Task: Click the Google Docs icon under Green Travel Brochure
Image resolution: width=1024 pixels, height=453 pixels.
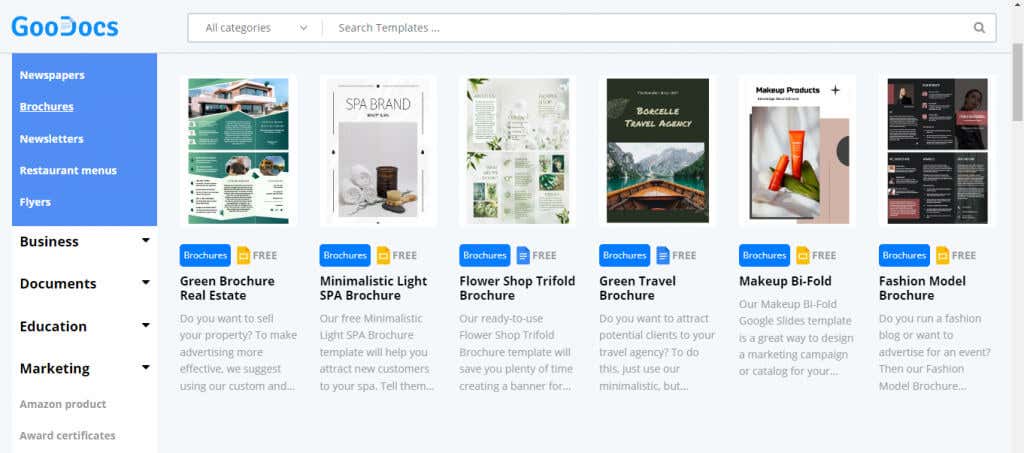Action: tap(663, 255)
